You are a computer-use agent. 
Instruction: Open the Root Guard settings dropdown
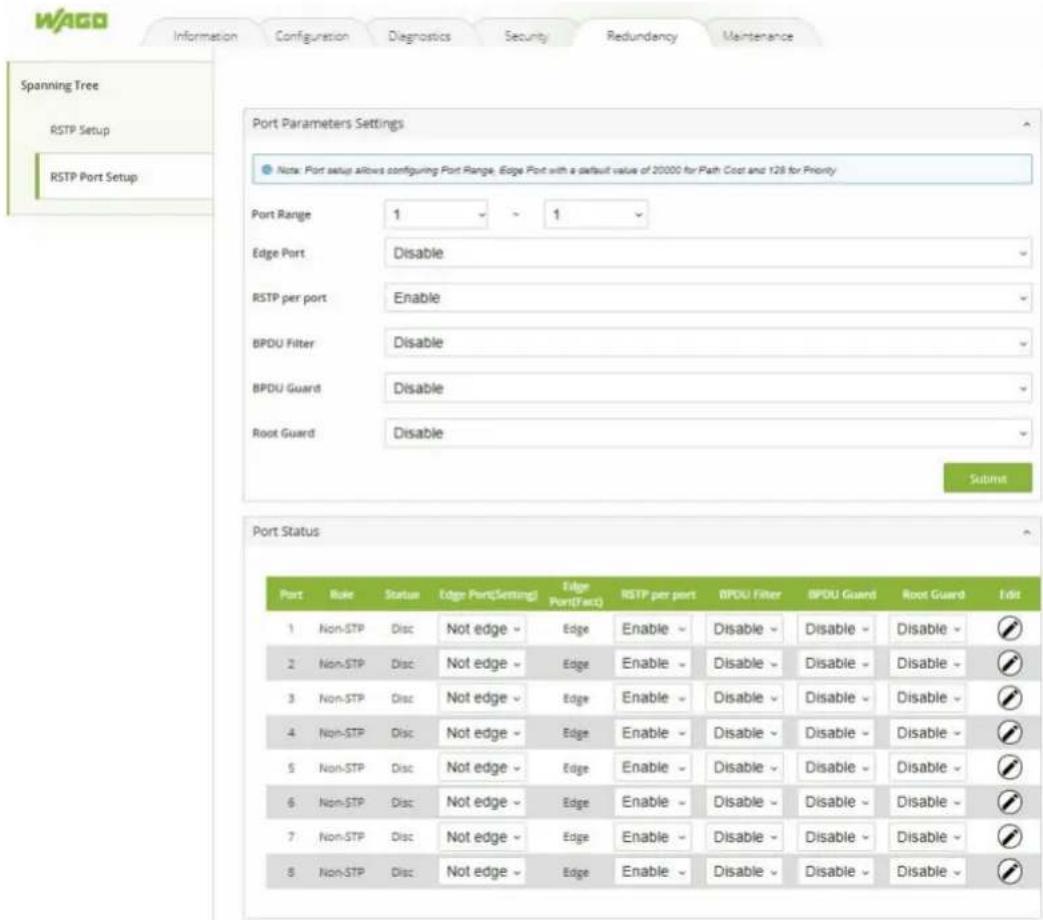pos(708,433)
